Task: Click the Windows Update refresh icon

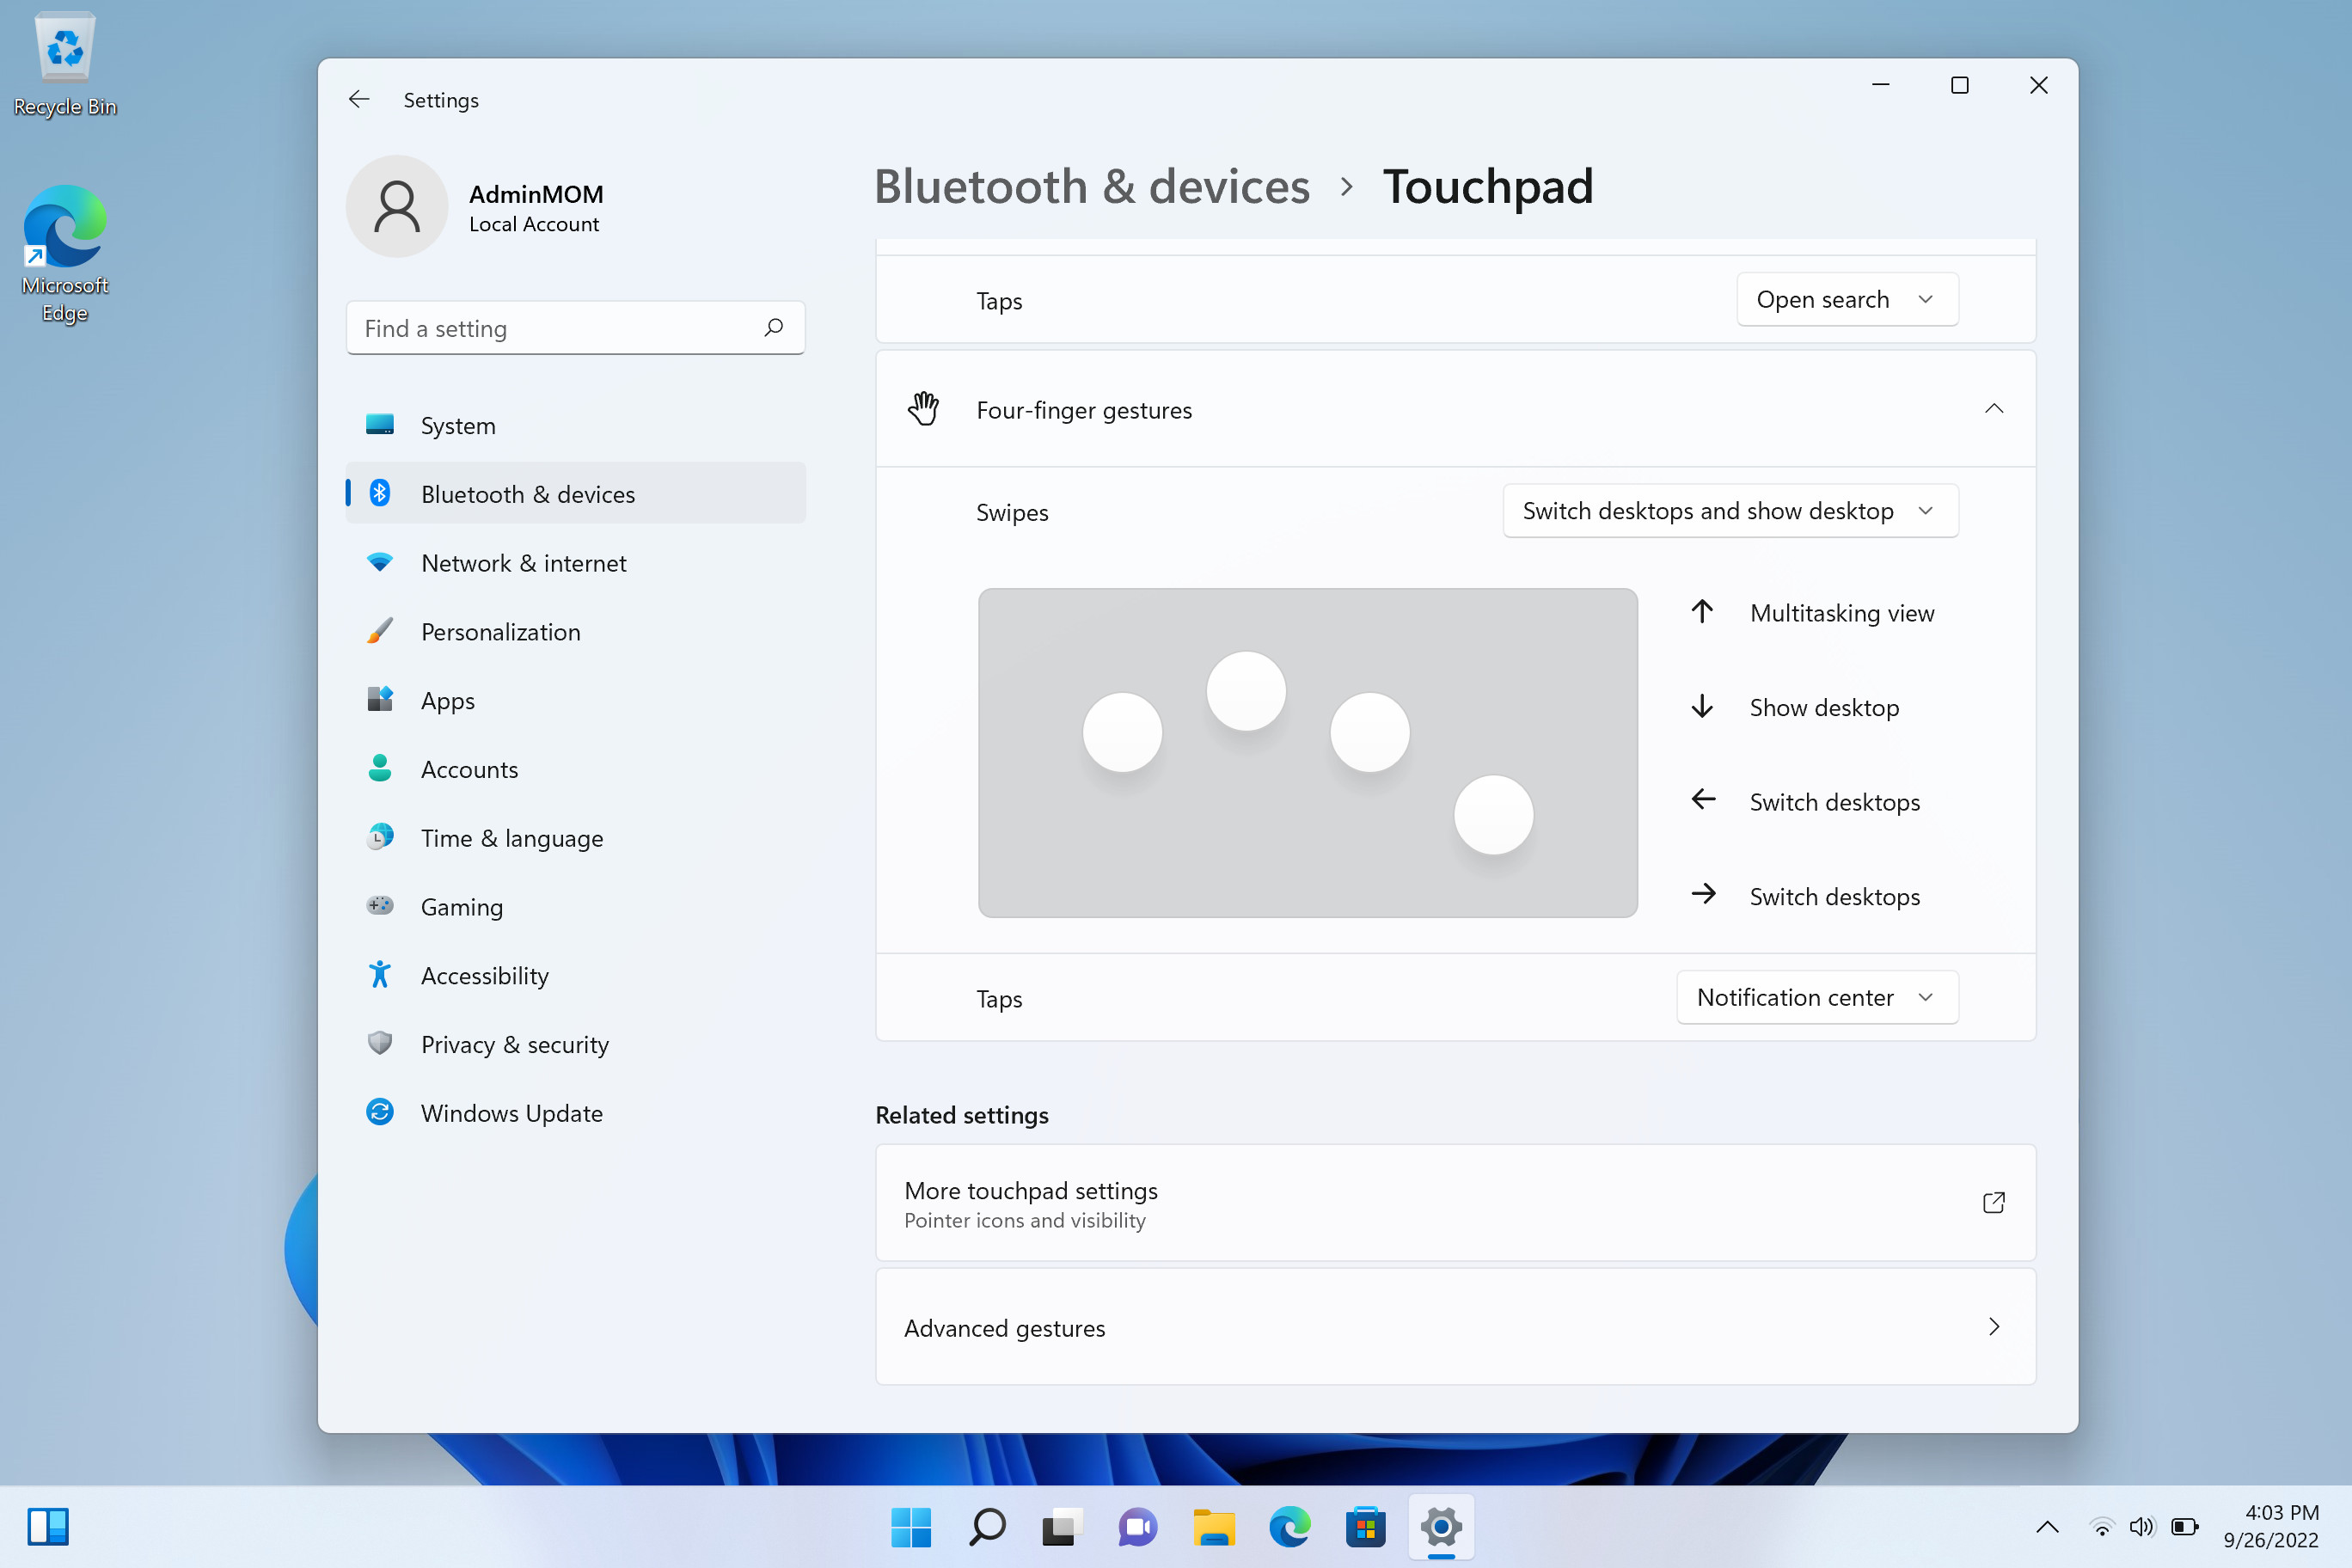Action: (x=380, y=1112)
